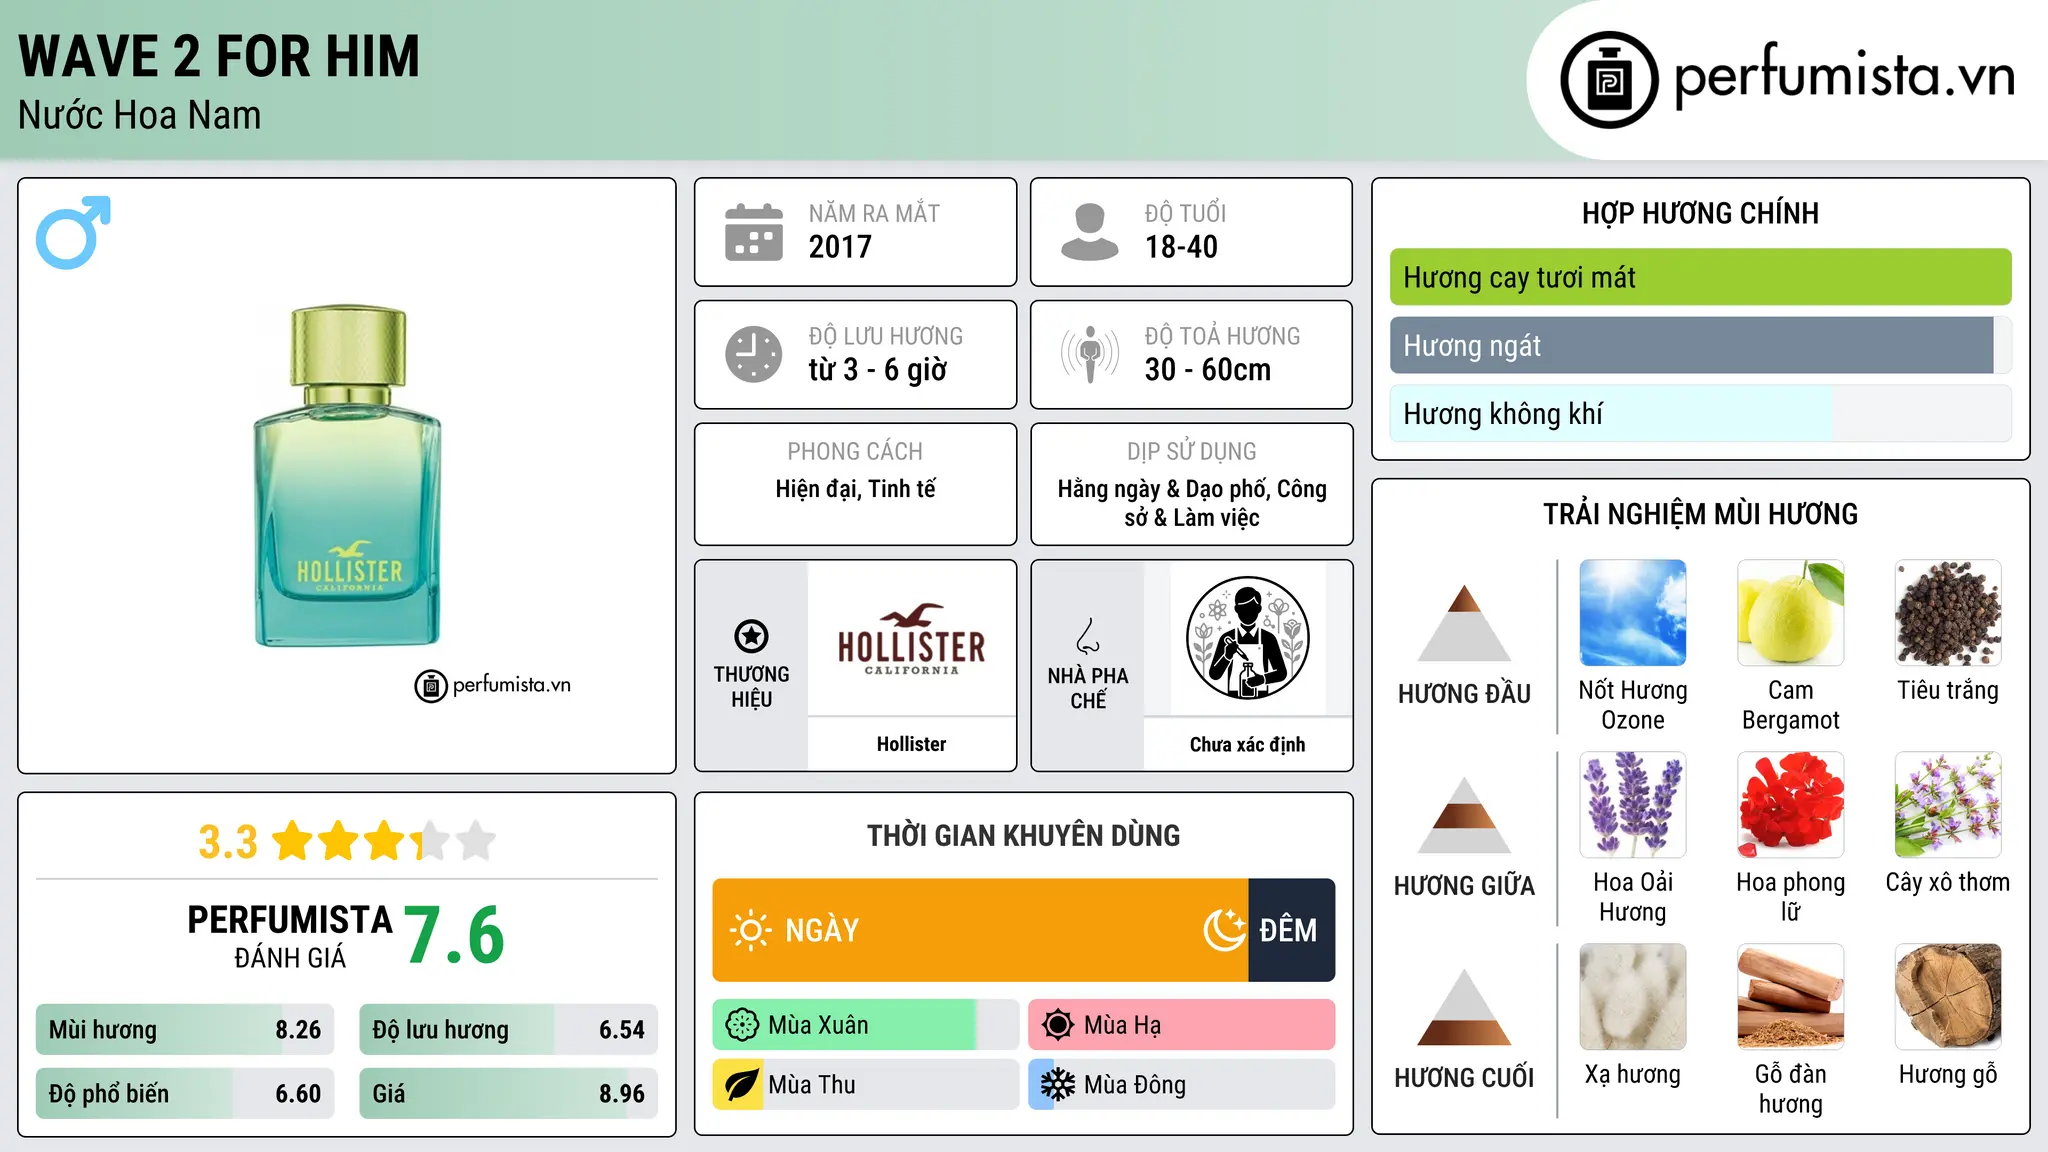Click the Độ lưu hương 6.54 score bar

508,1030
